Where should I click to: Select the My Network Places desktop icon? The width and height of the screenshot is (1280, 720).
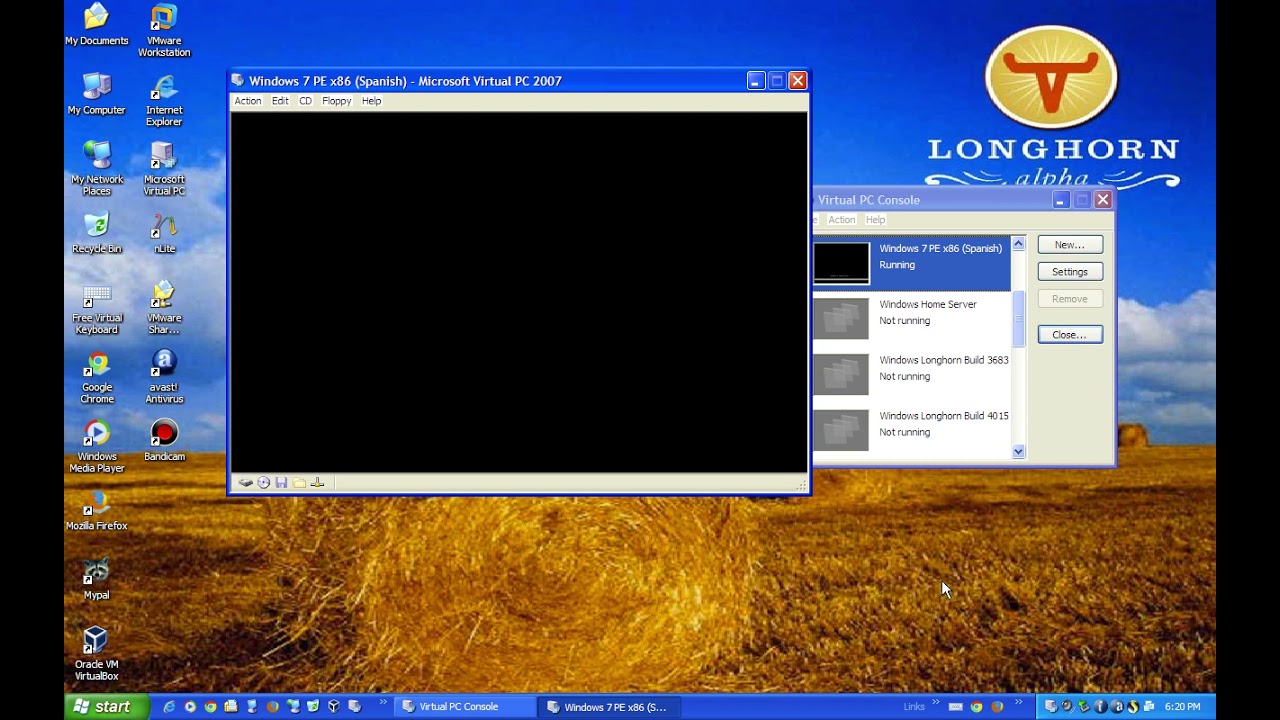[x=96, y=169]
